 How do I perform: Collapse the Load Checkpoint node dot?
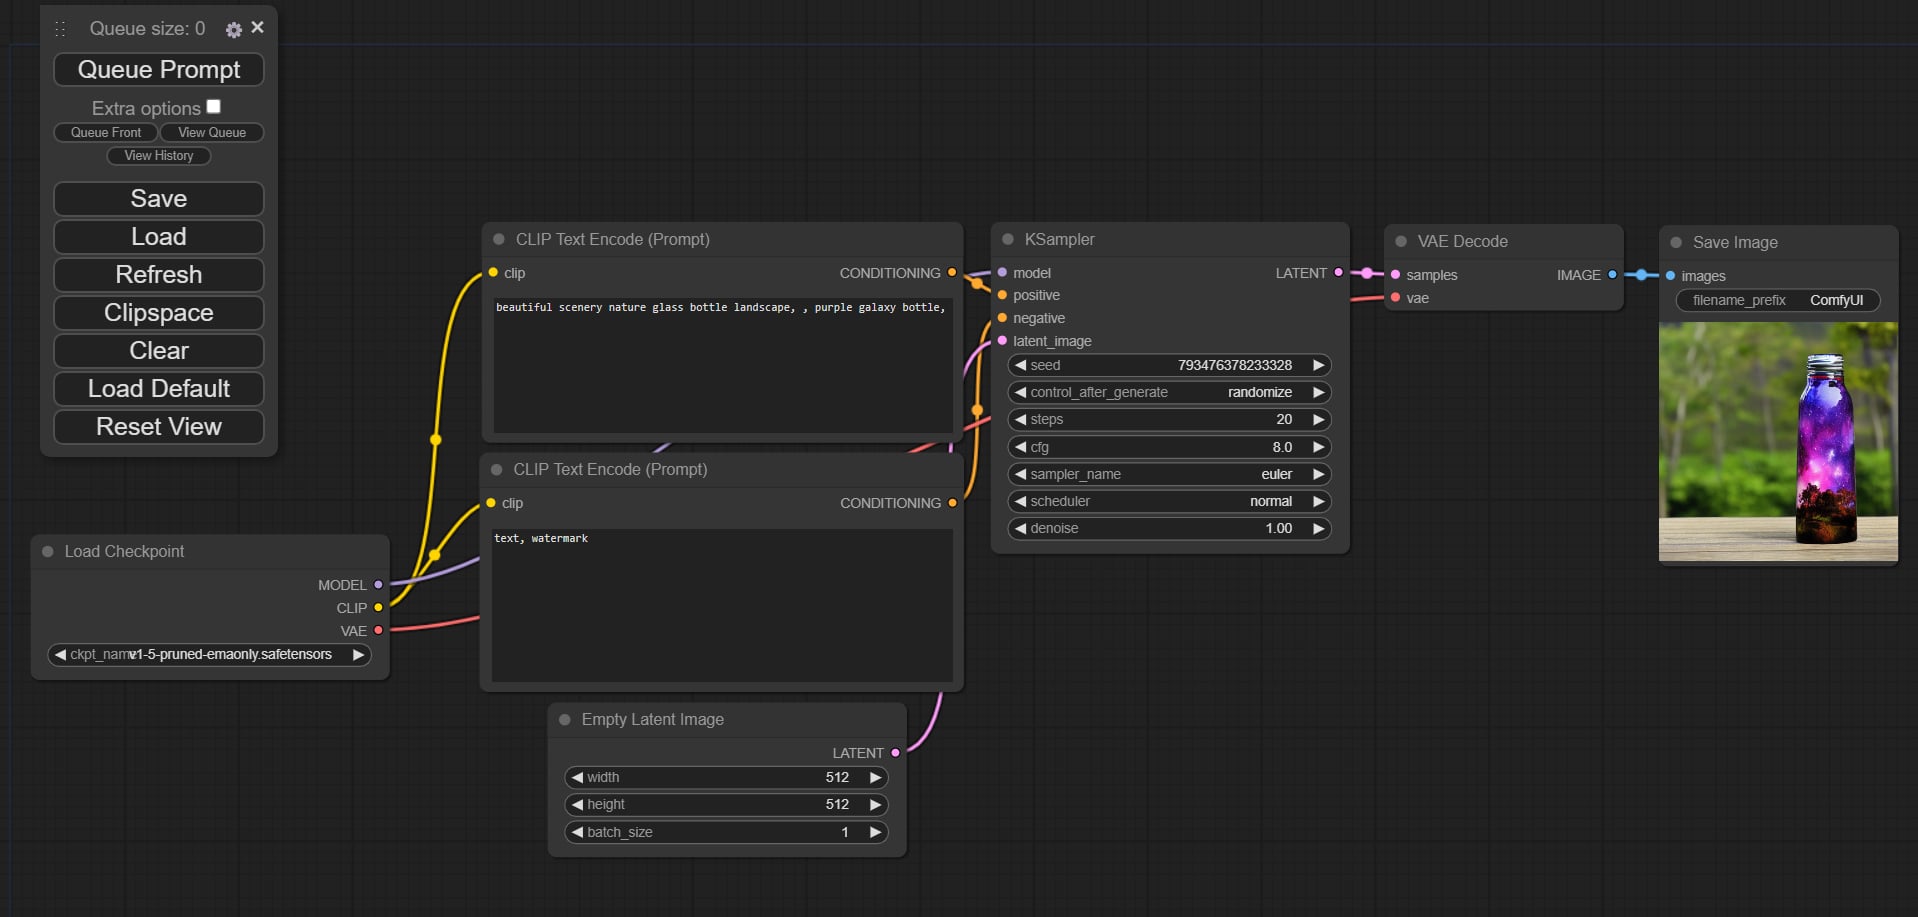pos(47,551)
